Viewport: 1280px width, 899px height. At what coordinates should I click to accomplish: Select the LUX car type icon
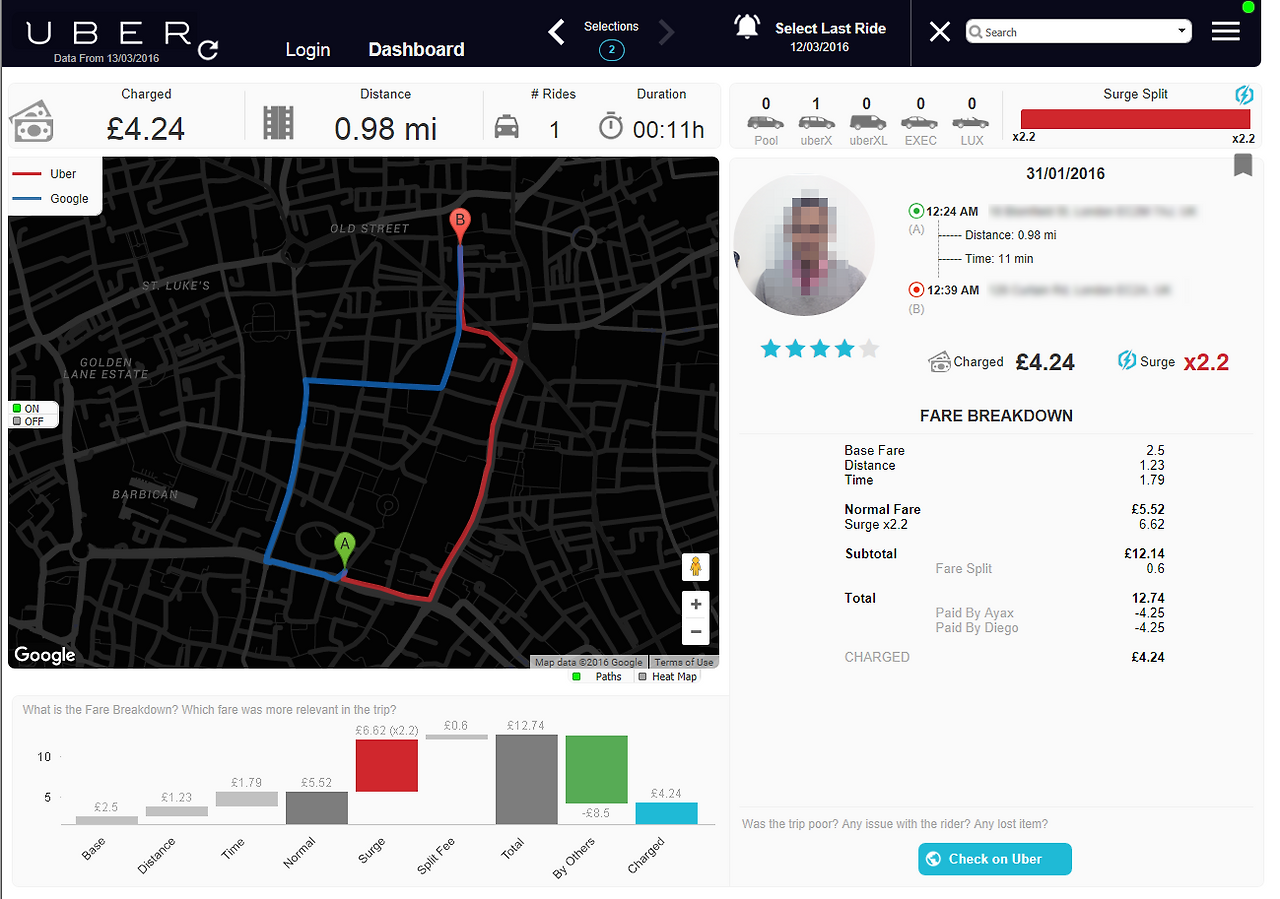coord(971,122)
